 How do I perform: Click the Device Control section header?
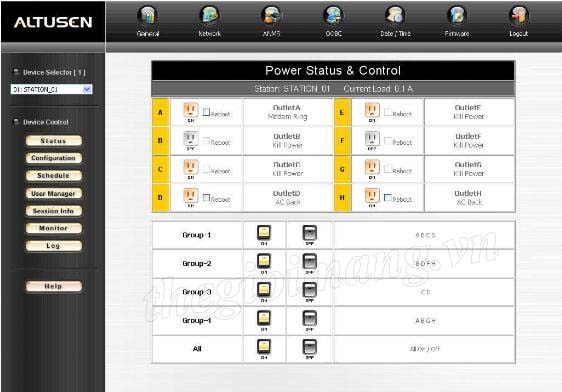click(46, 122)
